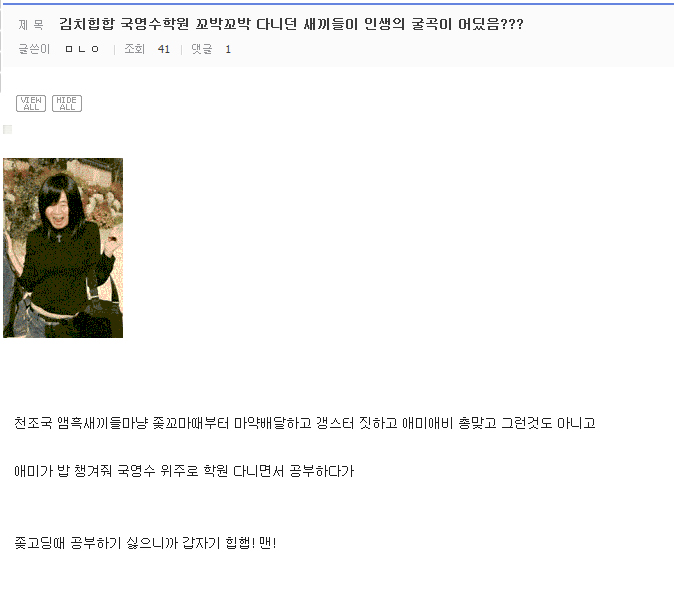Click the 조회 label
Image resolution: width=674 pixels, height=614 pixels.
click(x=135, y=49)
